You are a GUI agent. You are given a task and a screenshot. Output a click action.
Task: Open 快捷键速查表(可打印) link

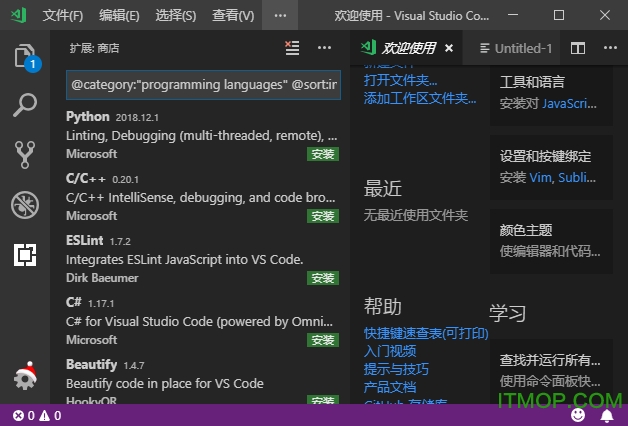point(426,333)
